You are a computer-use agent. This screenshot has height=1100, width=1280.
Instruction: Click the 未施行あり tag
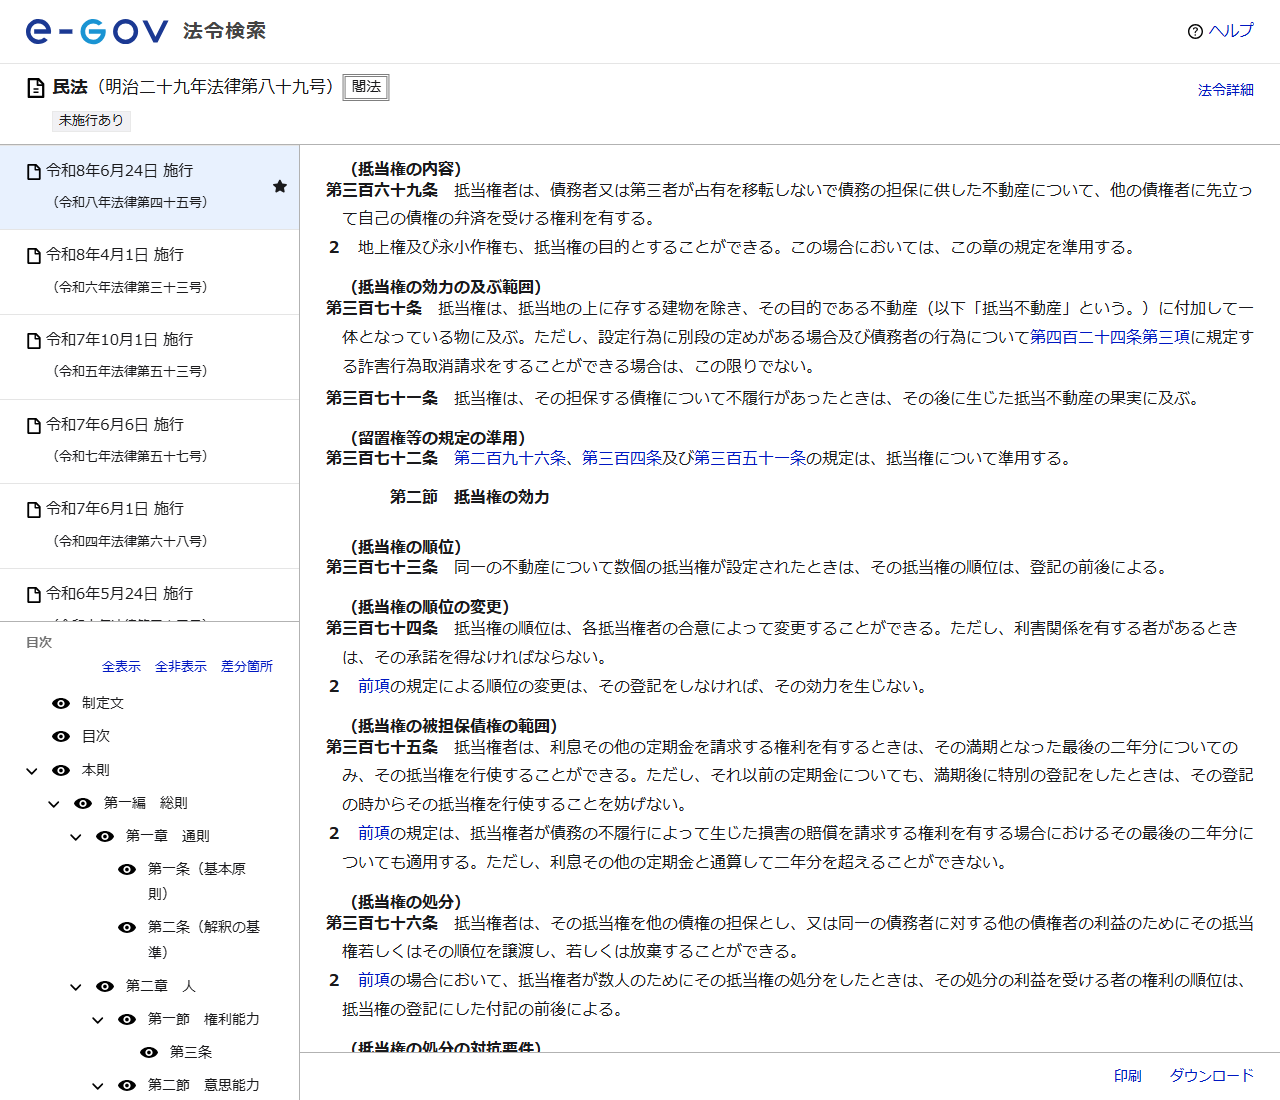tap(91, 120)
